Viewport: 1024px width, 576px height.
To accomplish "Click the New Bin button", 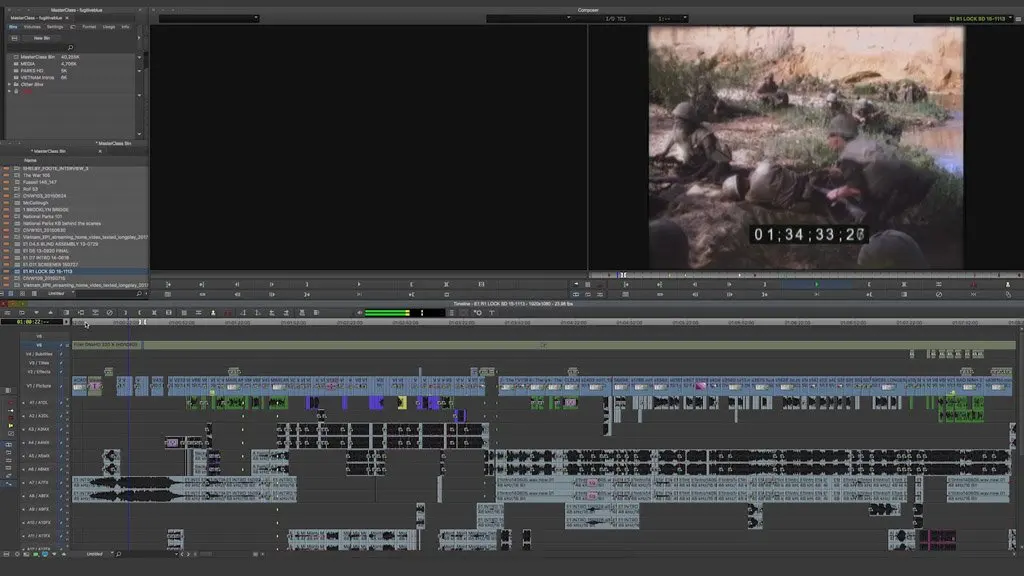I will tap(43, 37).
